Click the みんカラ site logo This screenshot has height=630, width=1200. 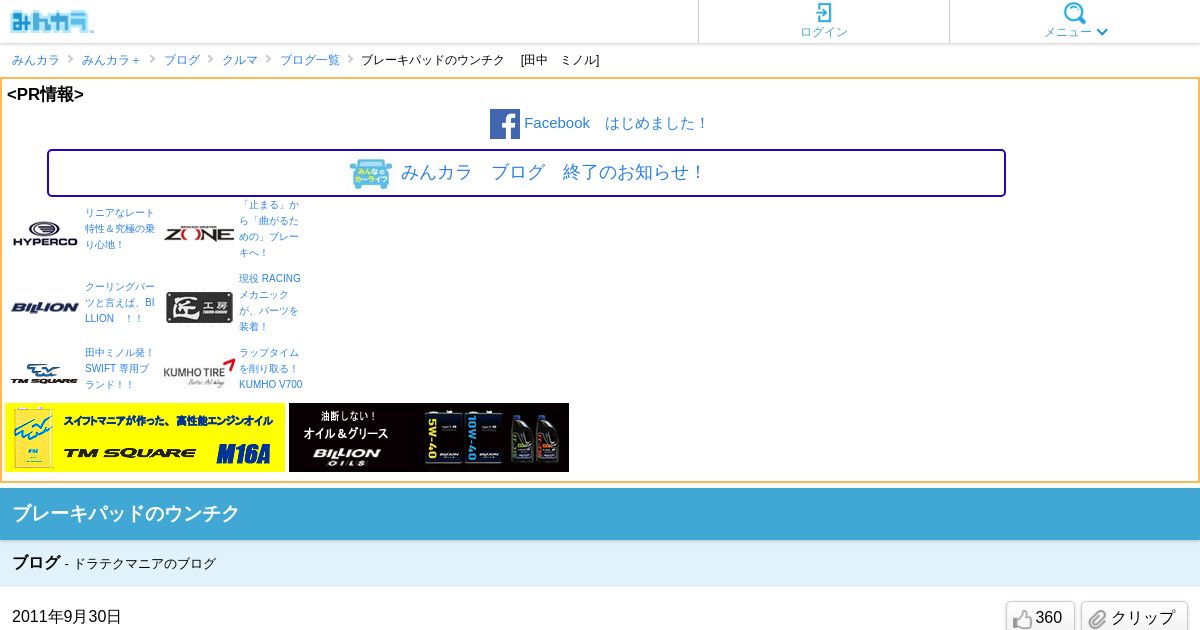[x=52, y=21]
